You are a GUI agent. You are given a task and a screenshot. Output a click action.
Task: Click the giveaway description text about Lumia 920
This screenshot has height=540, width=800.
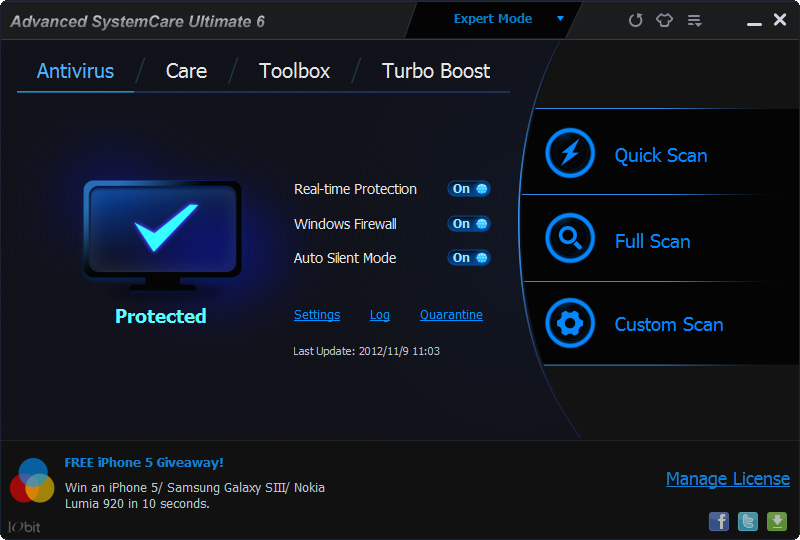(194, 496)
